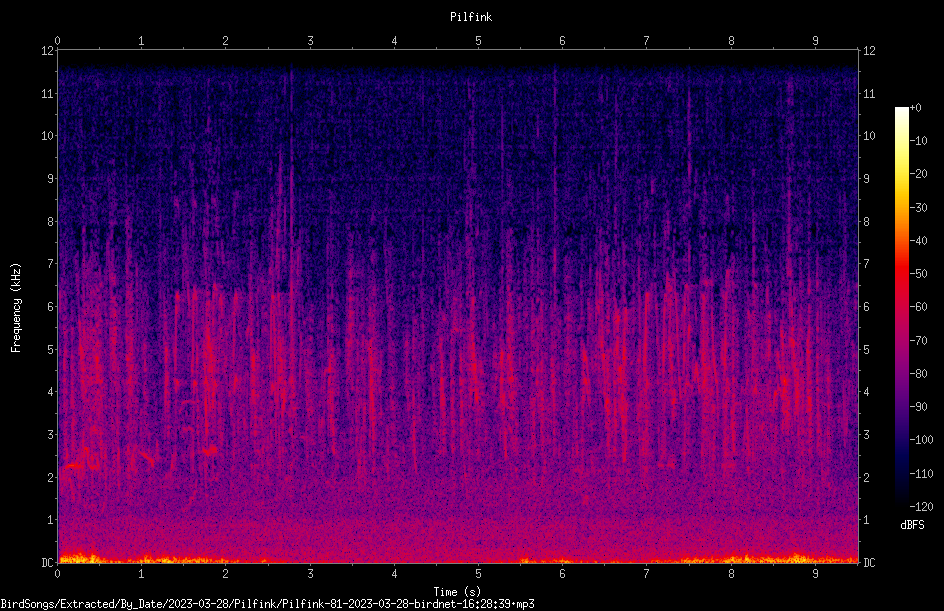Click the 12 kHz label on left axis
Image resolution: width=944 pixels, height=611 pixels.
(x=47, y=51)
